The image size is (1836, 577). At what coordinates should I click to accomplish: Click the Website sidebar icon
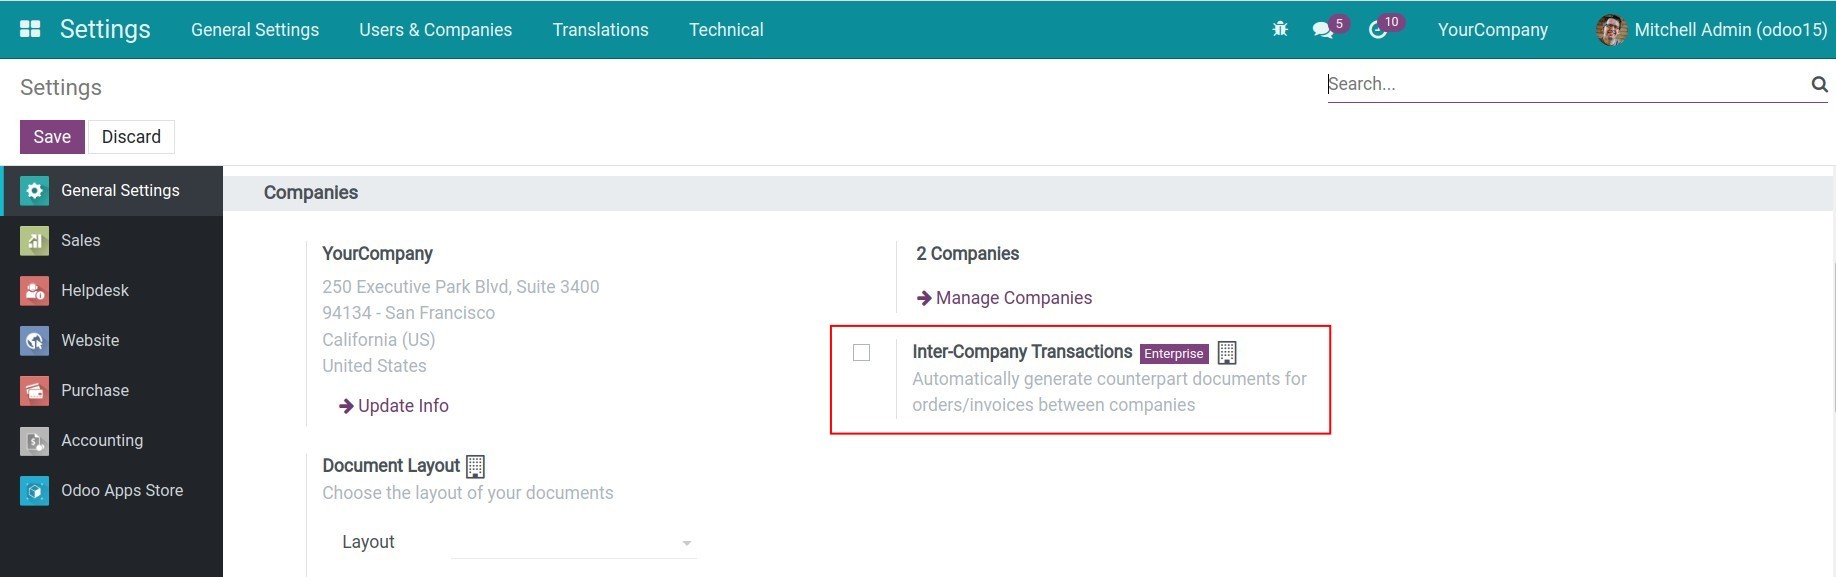34,341
